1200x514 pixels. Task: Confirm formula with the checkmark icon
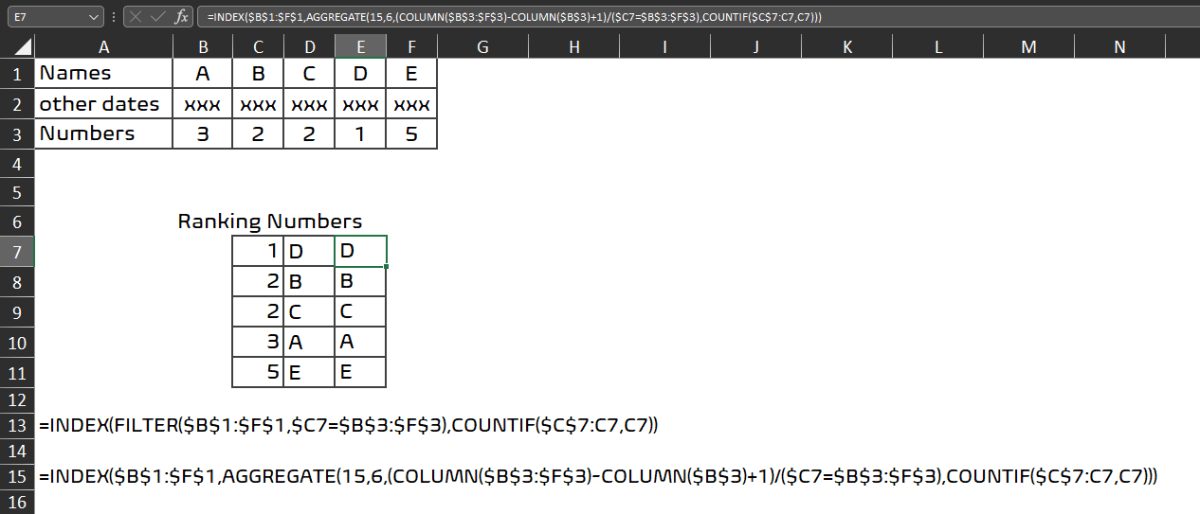[x=158, y=17]
